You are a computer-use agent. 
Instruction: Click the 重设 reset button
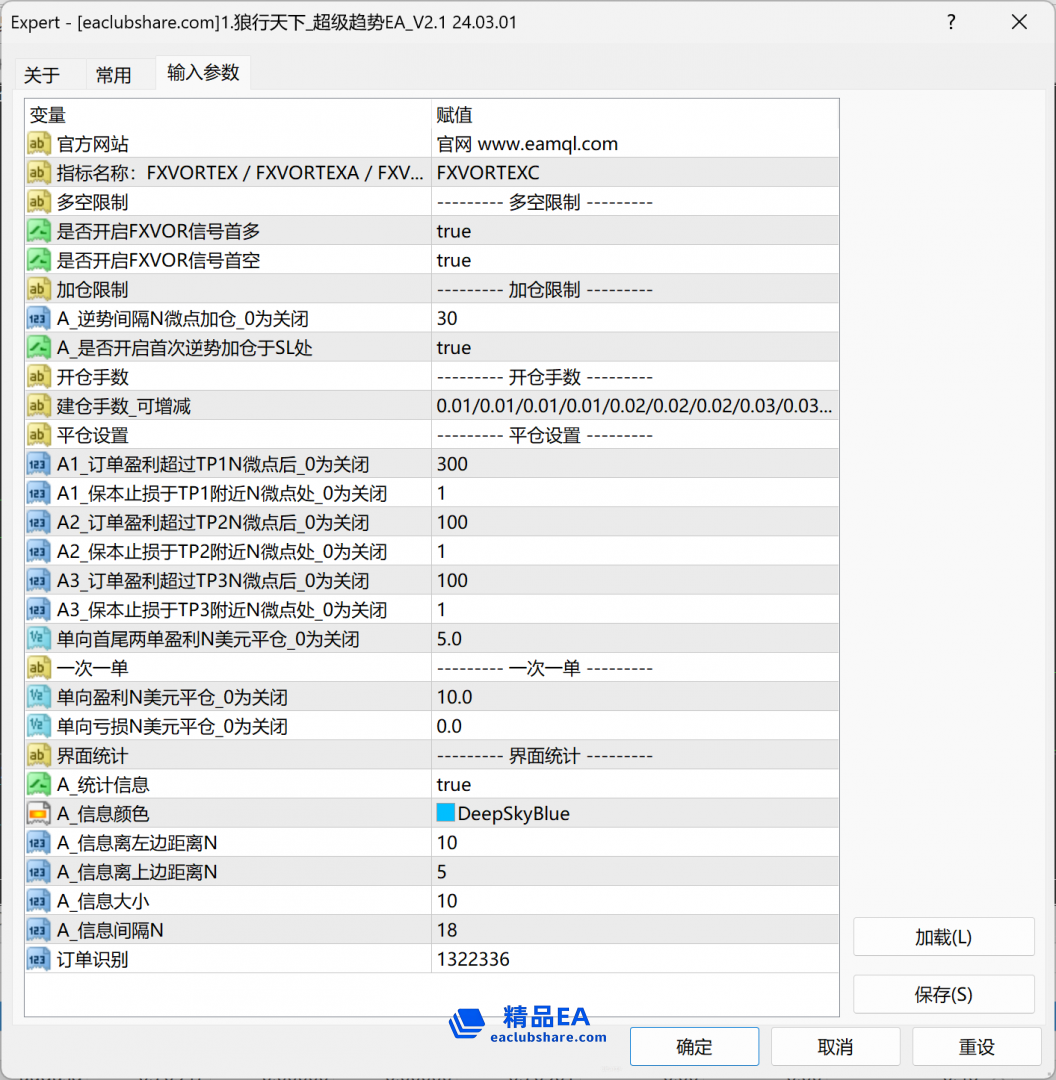click(976, 1047)
